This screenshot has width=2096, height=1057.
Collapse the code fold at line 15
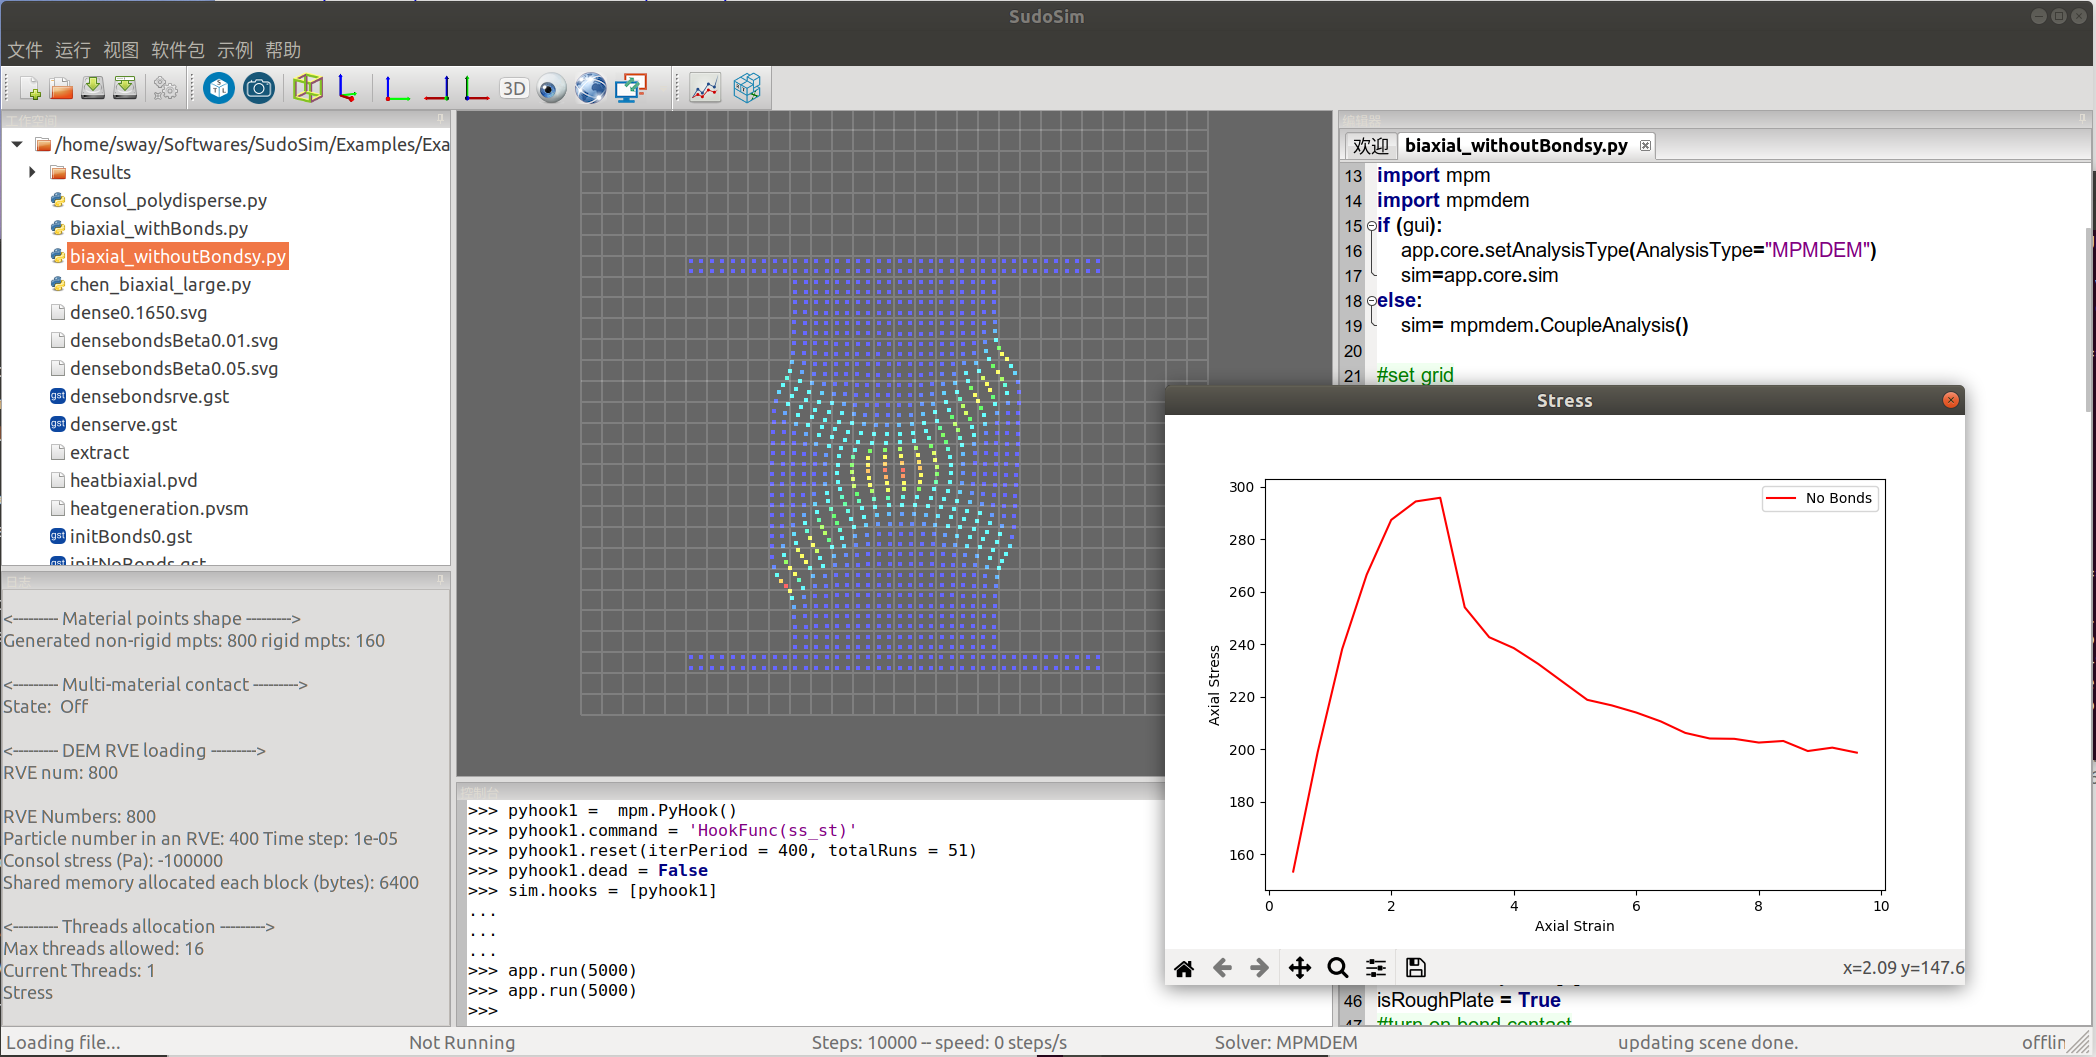(1371, 226)
